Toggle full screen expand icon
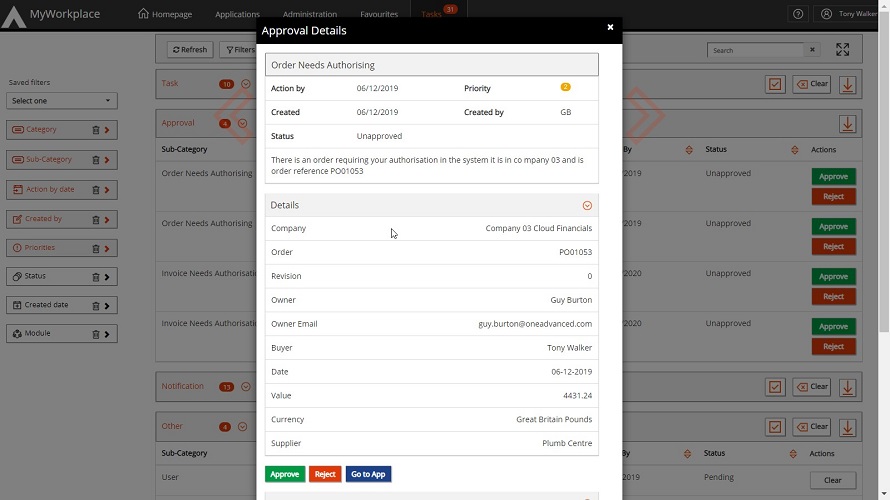890x500 pixels. (842, 50)
